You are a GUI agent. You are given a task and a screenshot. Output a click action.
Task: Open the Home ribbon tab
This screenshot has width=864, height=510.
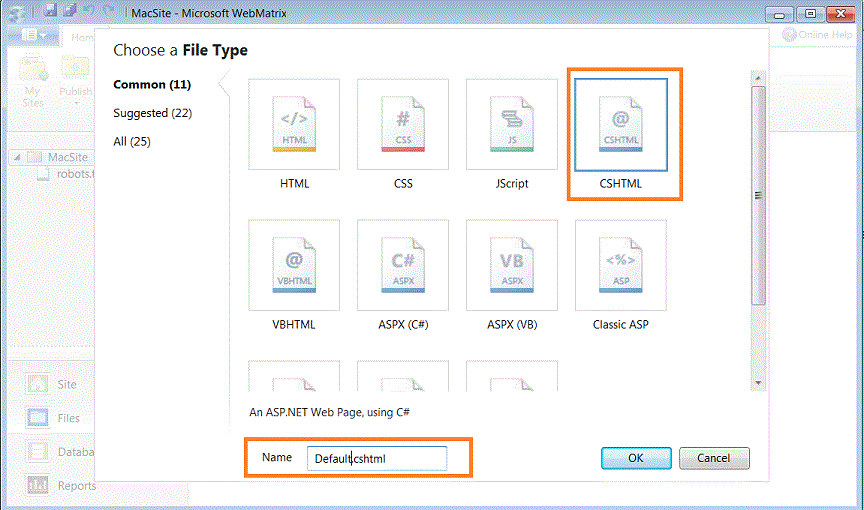click(x=82, y=37)
